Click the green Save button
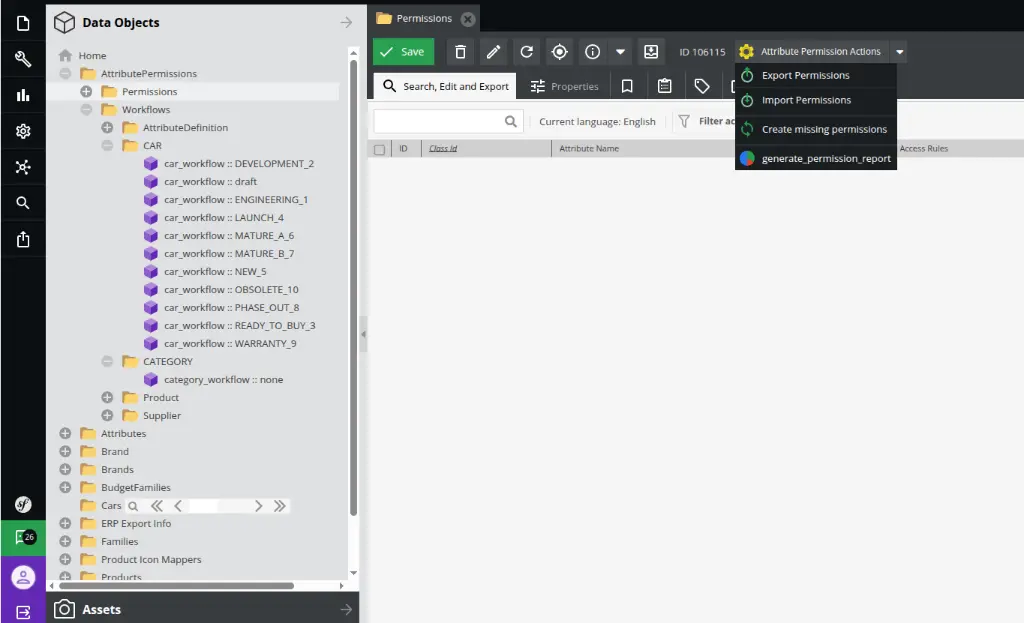 click(x=404, y=52)
